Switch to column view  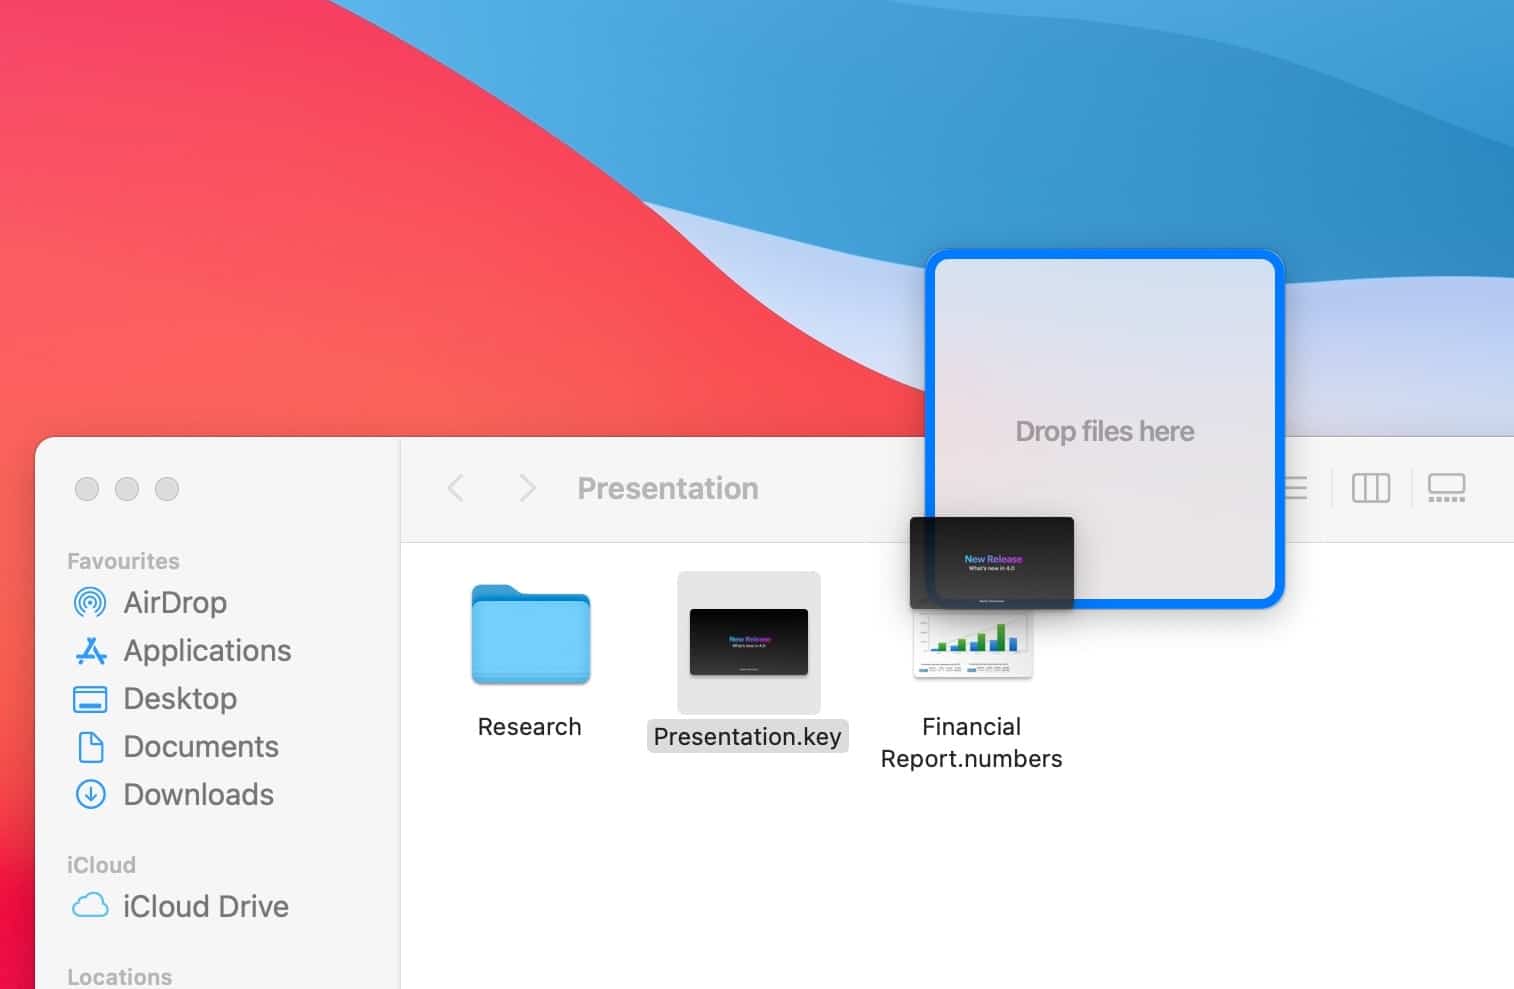pyautogui.click(x=1371, y=488)
